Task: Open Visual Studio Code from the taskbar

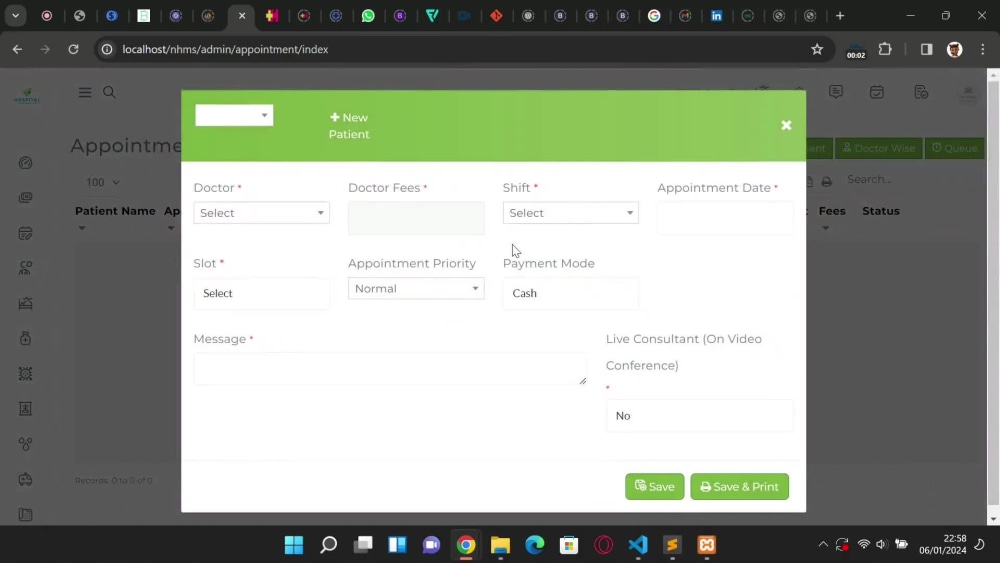Action: pos(638,545)
